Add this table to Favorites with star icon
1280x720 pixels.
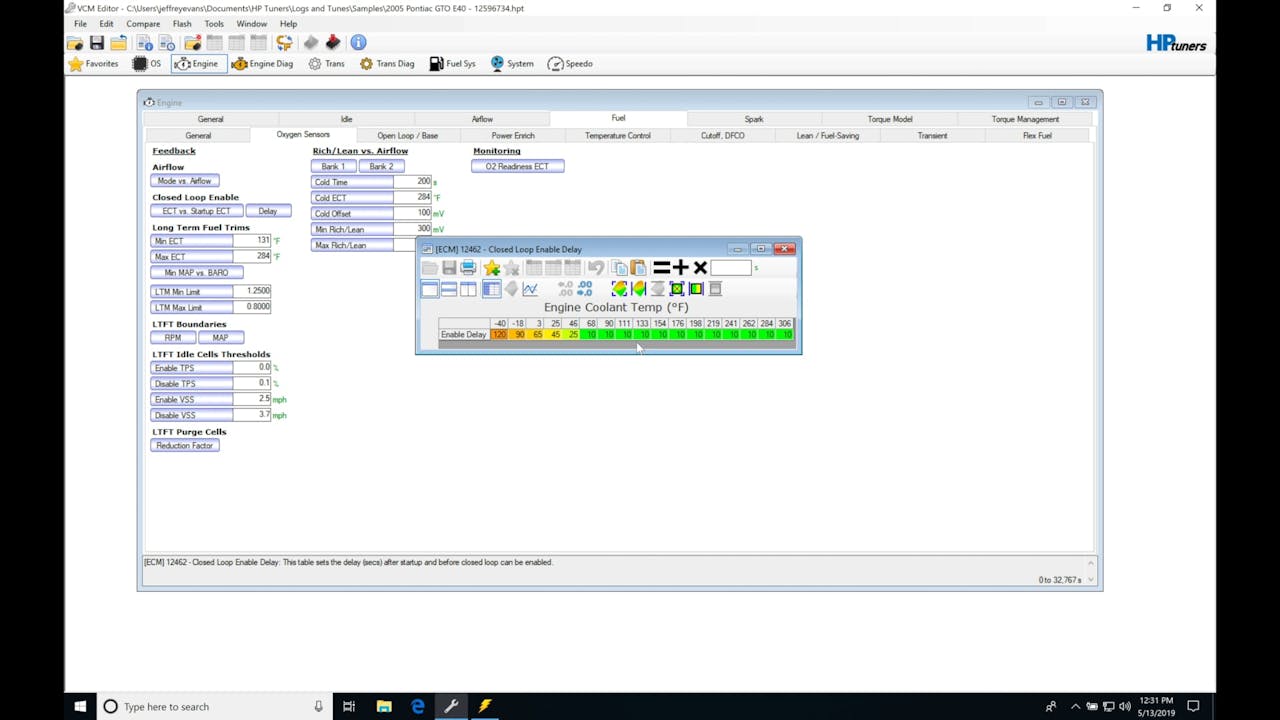click(x=492, y=267)
